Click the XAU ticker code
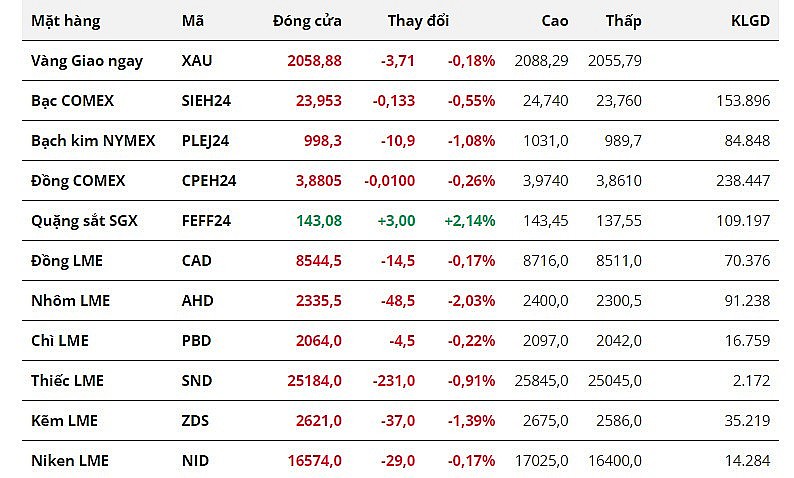 197,61
